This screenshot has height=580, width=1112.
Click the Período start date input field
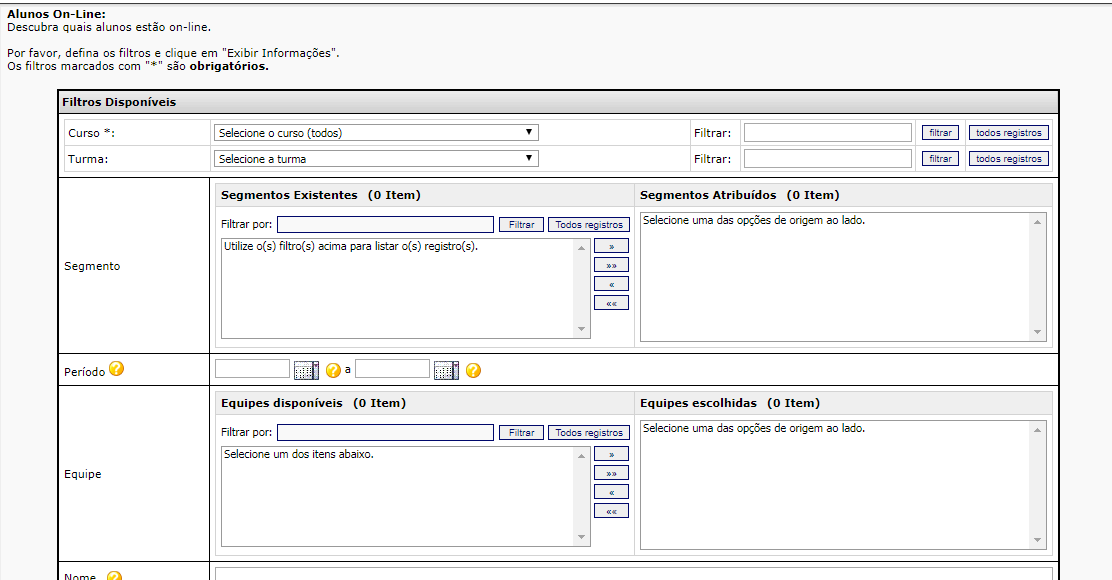click(252, 369)
